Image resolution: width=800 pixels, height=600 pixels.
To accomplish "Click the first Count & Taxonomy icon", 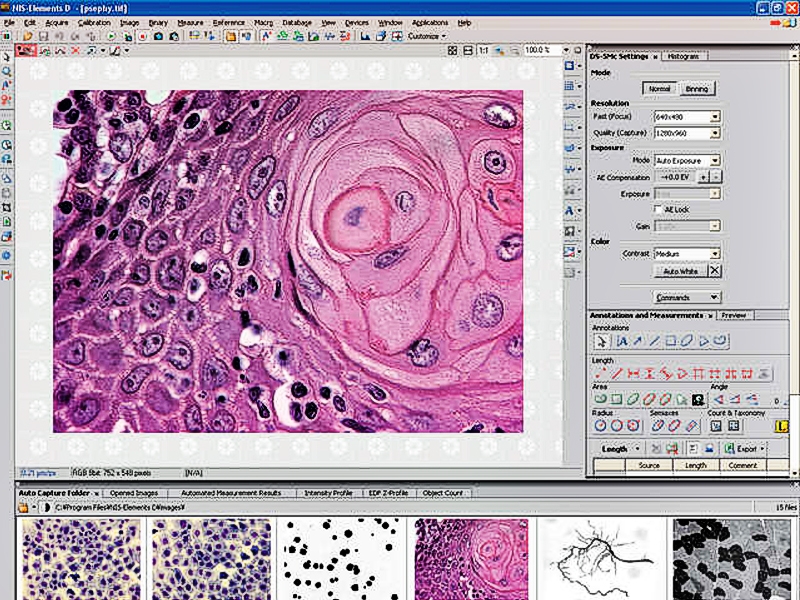I will pyautogui.click(x=714, y=425).
